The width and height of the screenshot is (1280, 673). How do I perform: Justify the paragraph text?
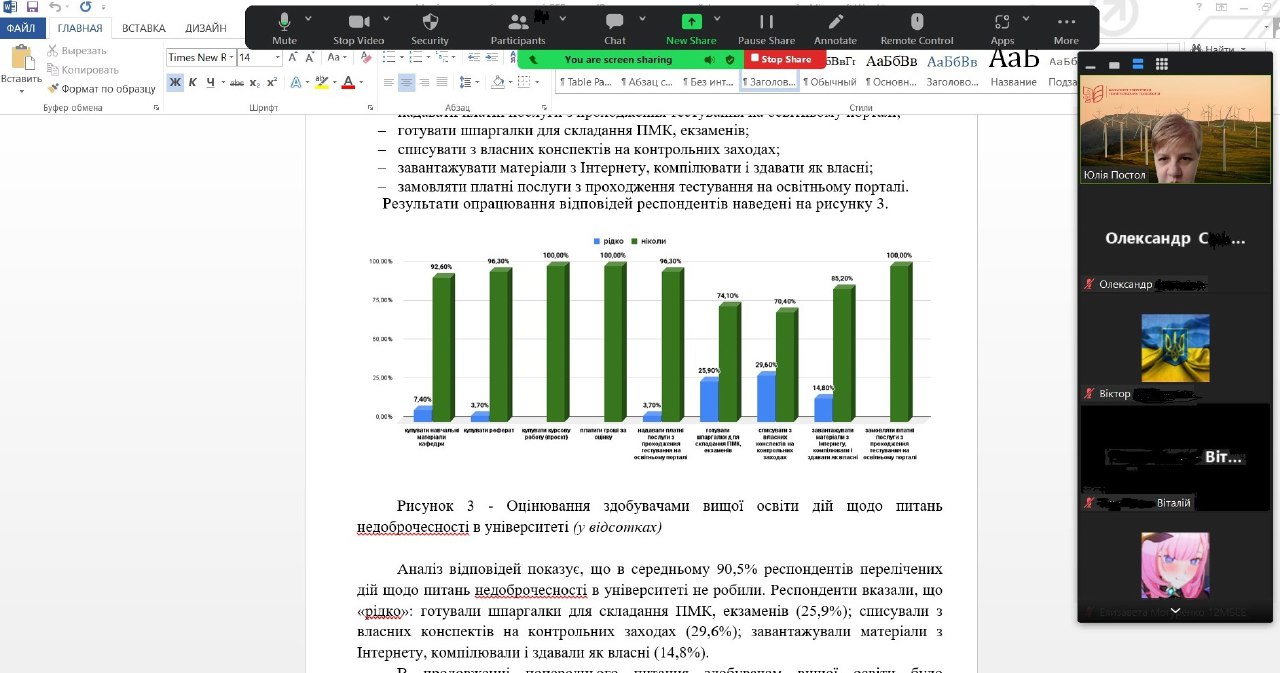443,82
